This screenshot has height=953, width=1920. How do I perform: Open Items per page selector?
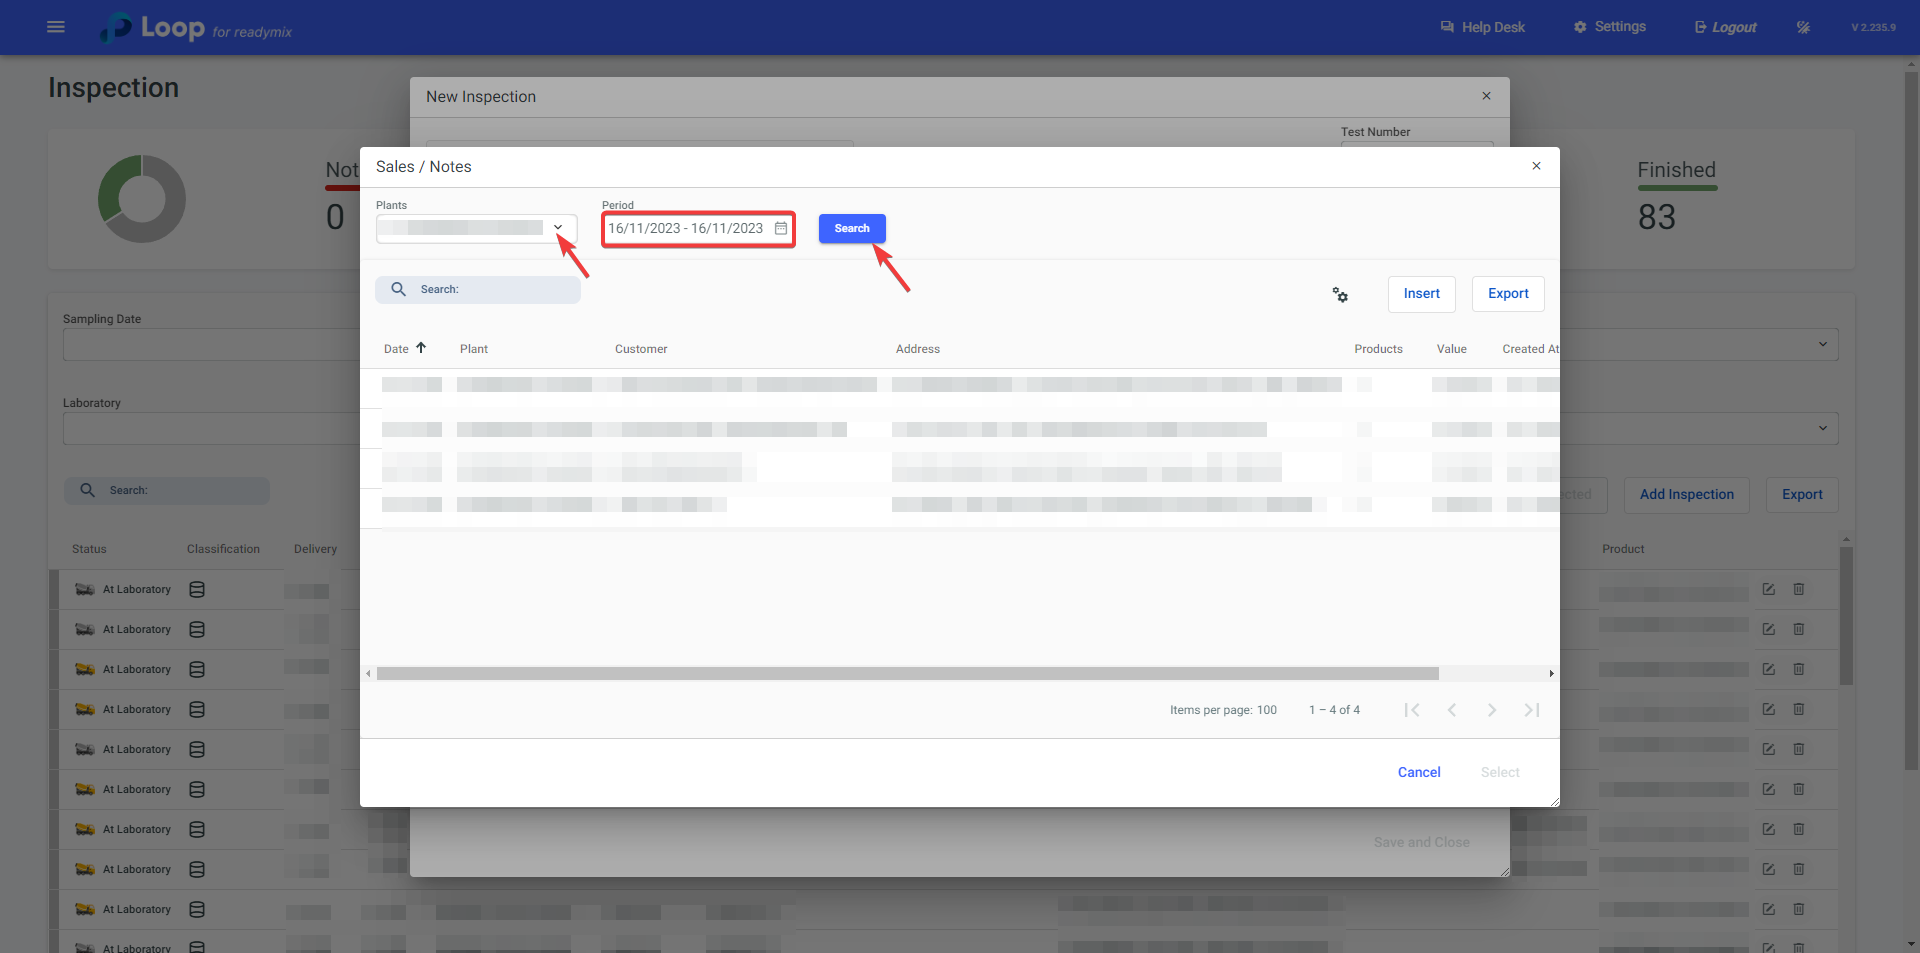coord(1266,710)
